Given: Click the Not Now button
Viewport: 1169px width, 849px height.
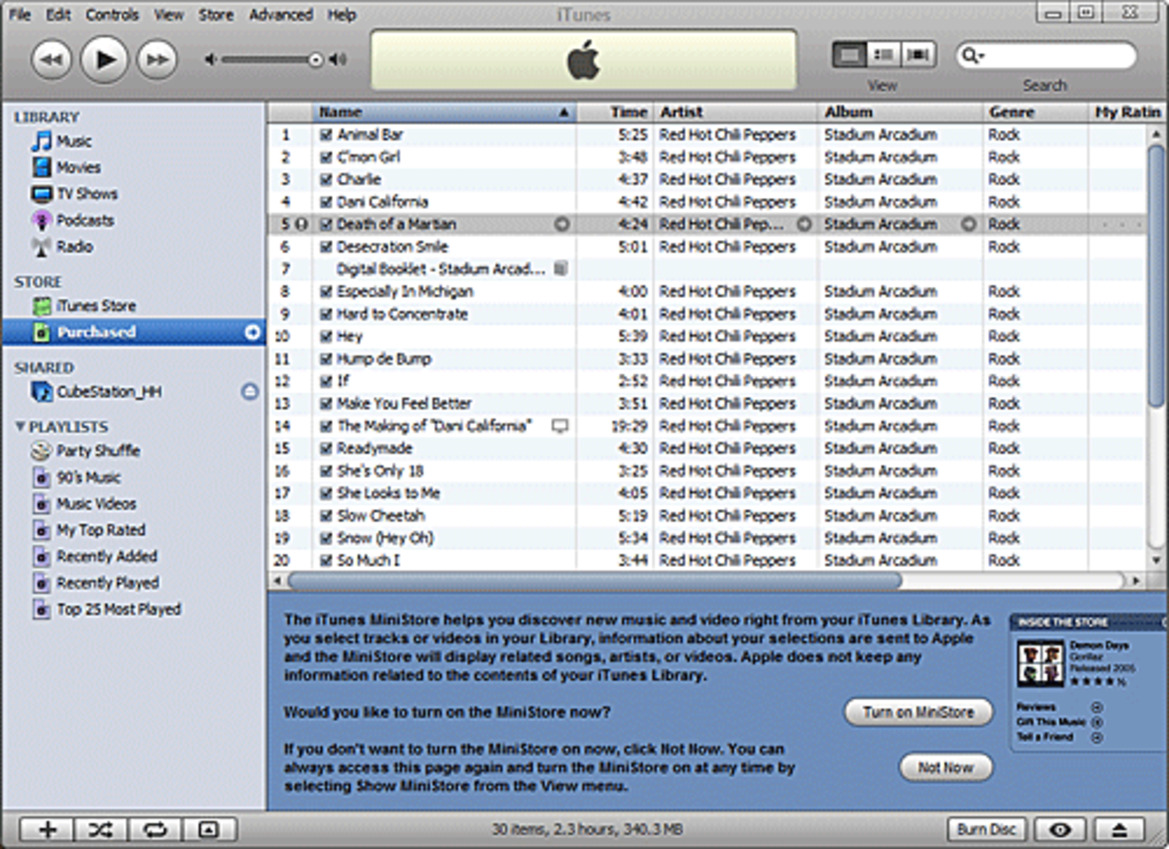Looking at the screenshot, I should coord(946,768).
